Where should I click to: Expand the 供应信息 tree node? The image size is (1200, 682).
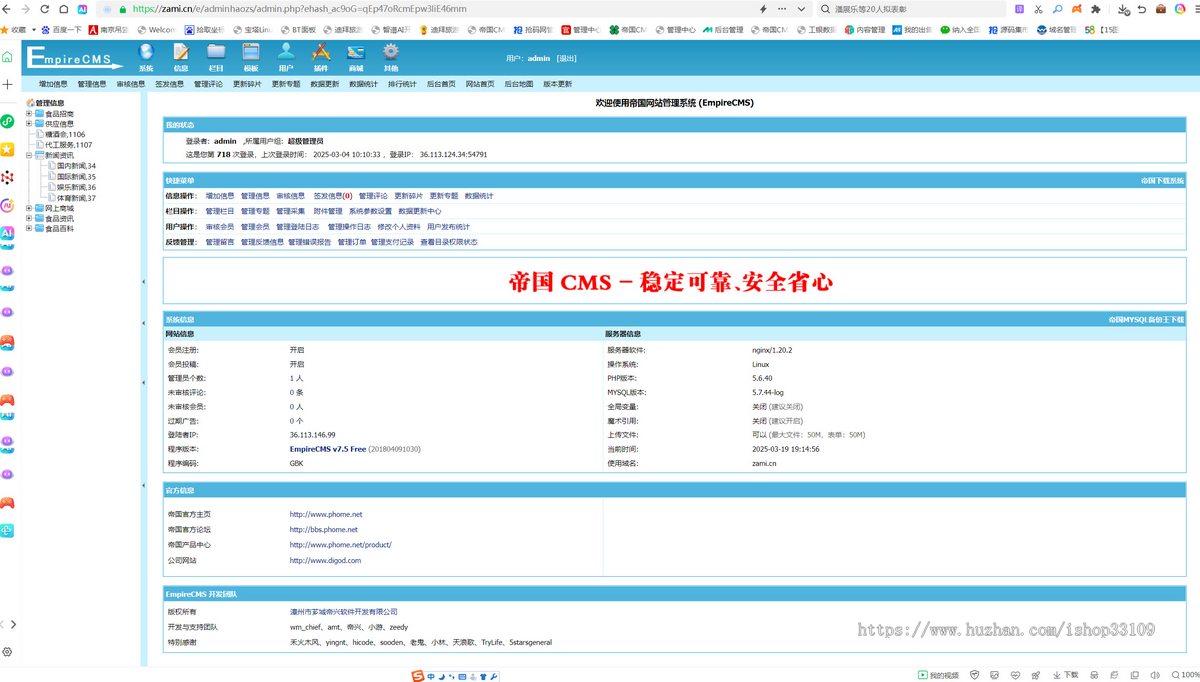tap(29, 124)
